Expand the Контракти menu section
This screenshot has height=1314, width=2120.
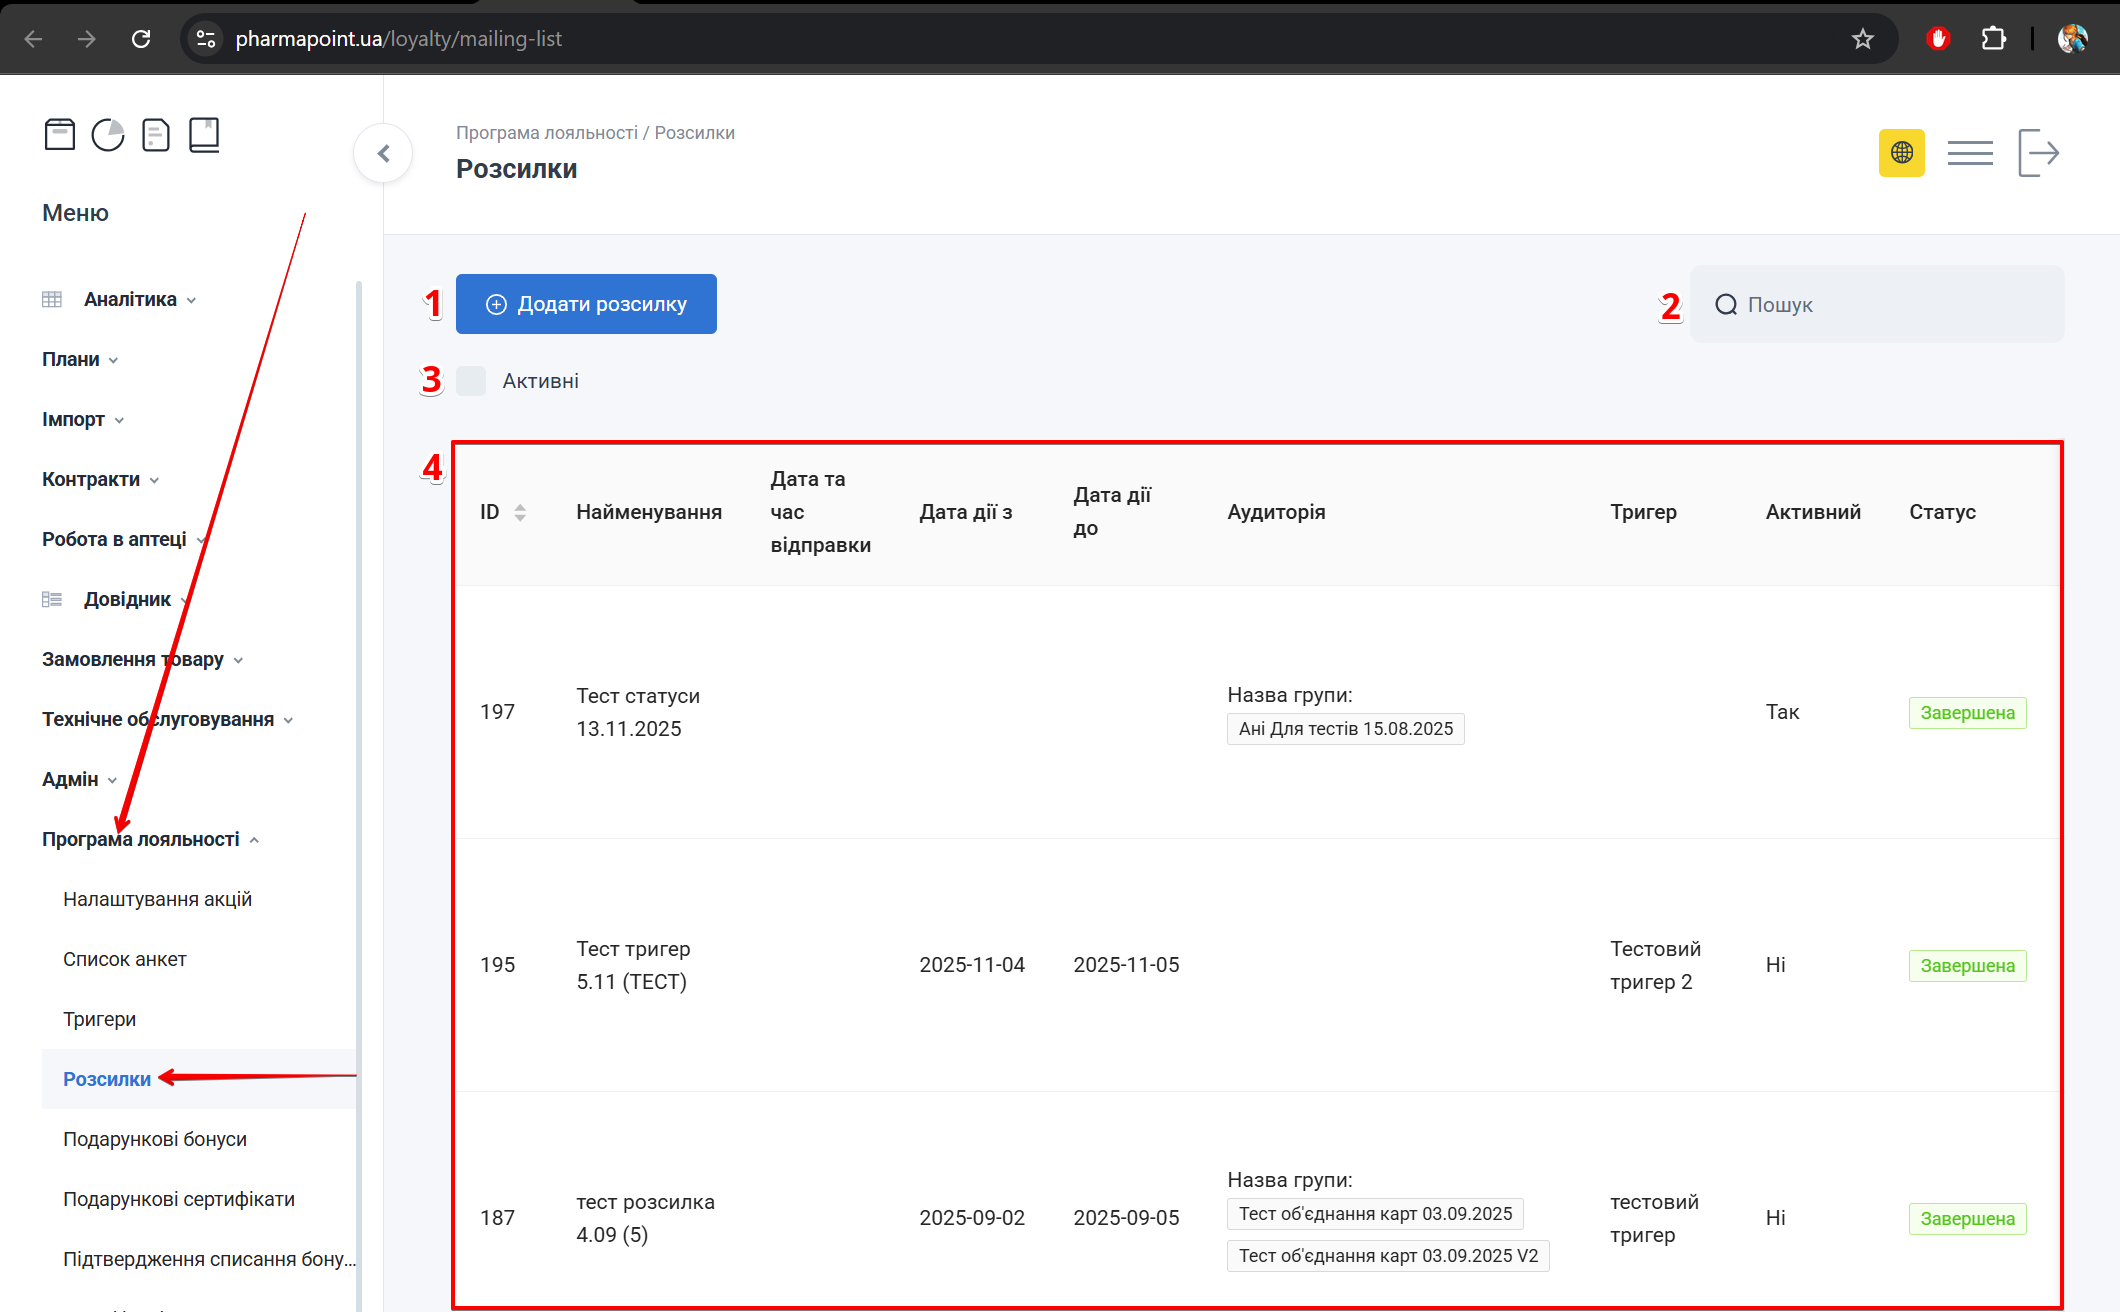pos(91,479)
